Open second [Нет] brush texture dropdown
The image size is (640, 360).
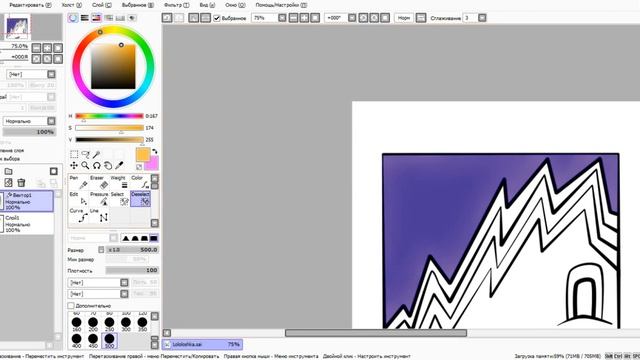coord(124,294)
